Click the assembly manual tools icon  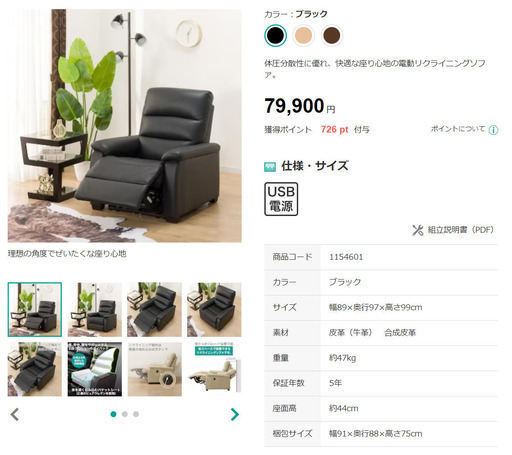click(x=417, y=230)
